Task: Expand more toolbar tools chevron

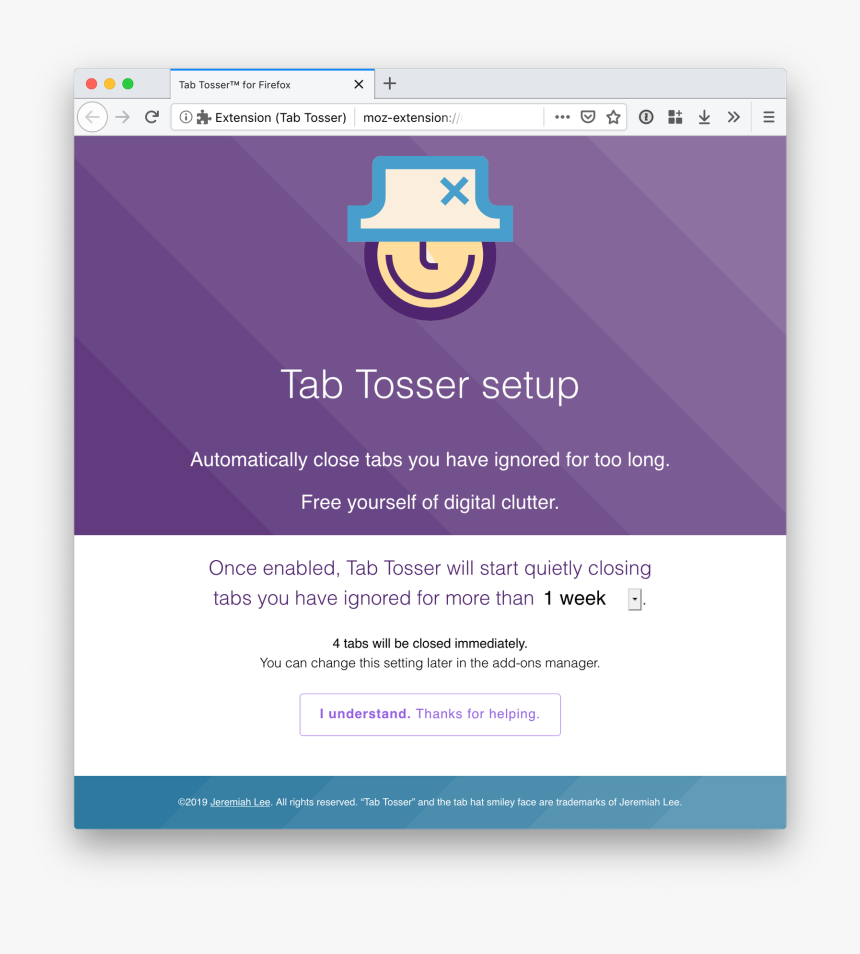Action: (733, 117)
